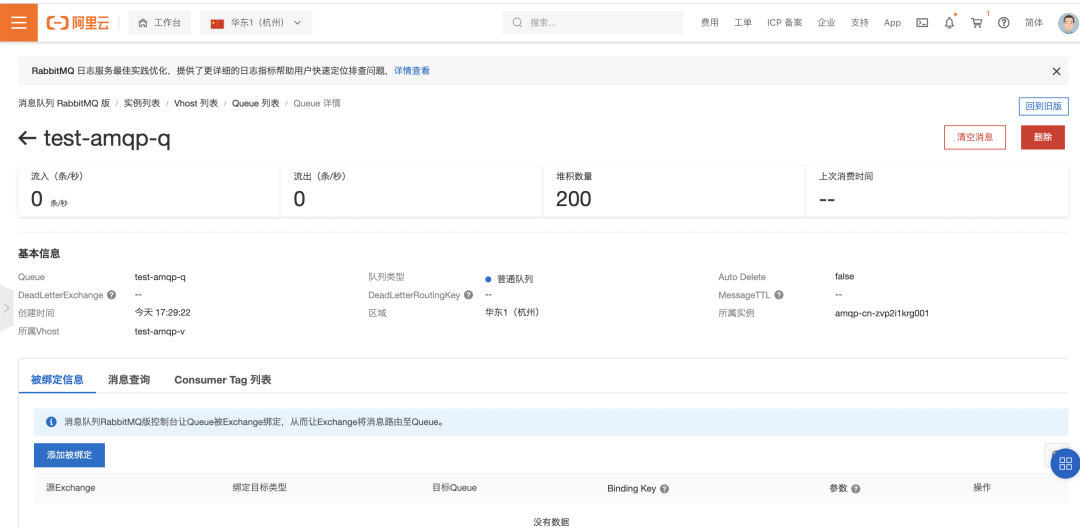Click the Alibaba Cloud logo
This screenshot has width=1080, height=527.
coord(78,23)
